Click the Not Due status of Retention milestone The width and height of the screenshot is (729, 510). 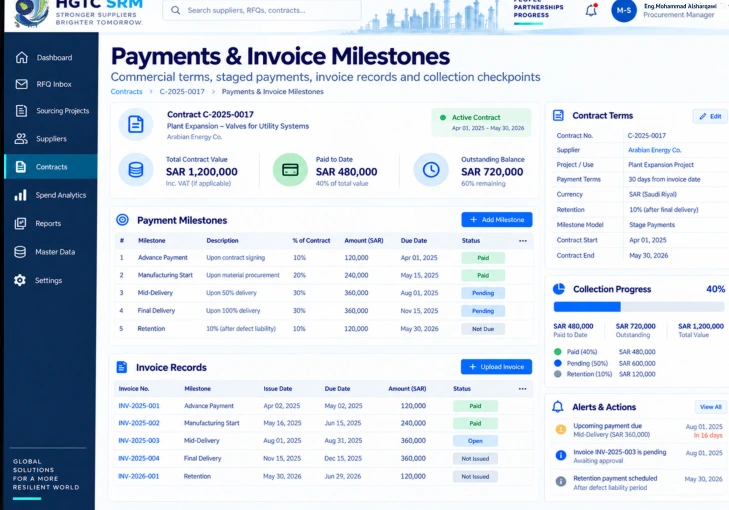pyautogui.click(x=483, y=329)
